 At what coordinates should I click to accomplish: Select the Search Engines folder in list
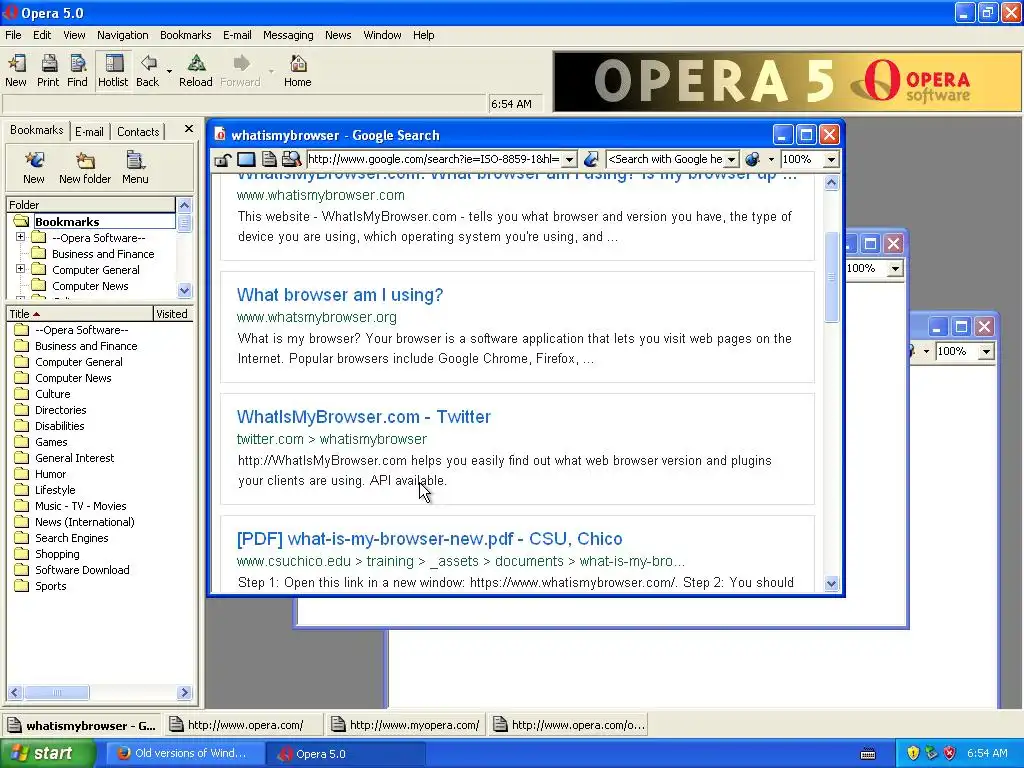[71, 538]
